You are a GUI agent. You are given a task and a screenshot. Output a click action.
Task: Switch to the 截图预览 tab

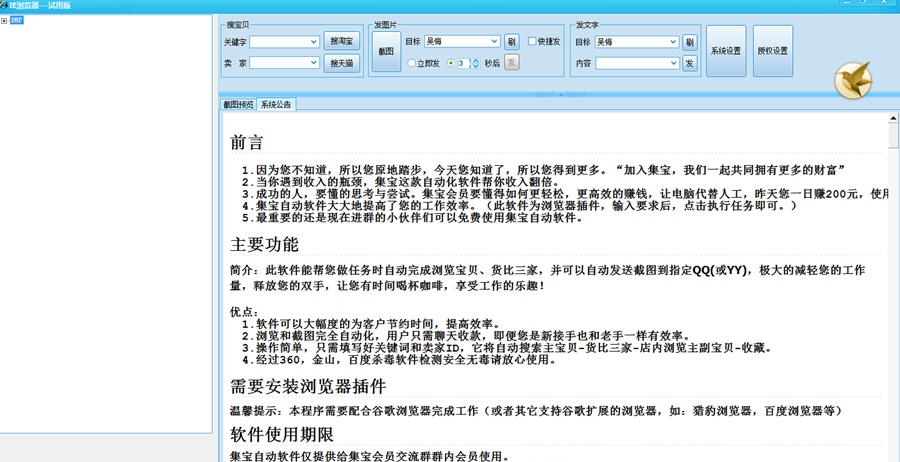(238, 104)
